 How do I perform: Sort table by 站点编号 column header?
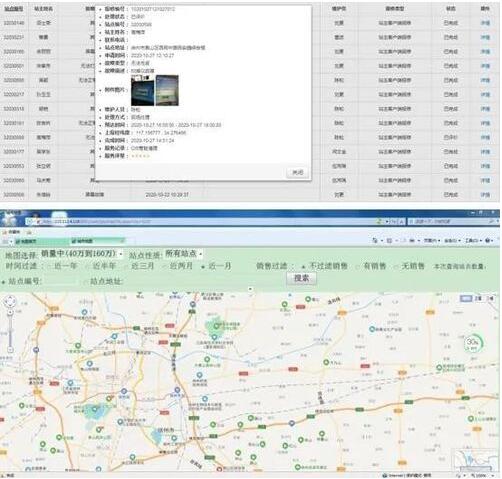click(x=14, y=9)
